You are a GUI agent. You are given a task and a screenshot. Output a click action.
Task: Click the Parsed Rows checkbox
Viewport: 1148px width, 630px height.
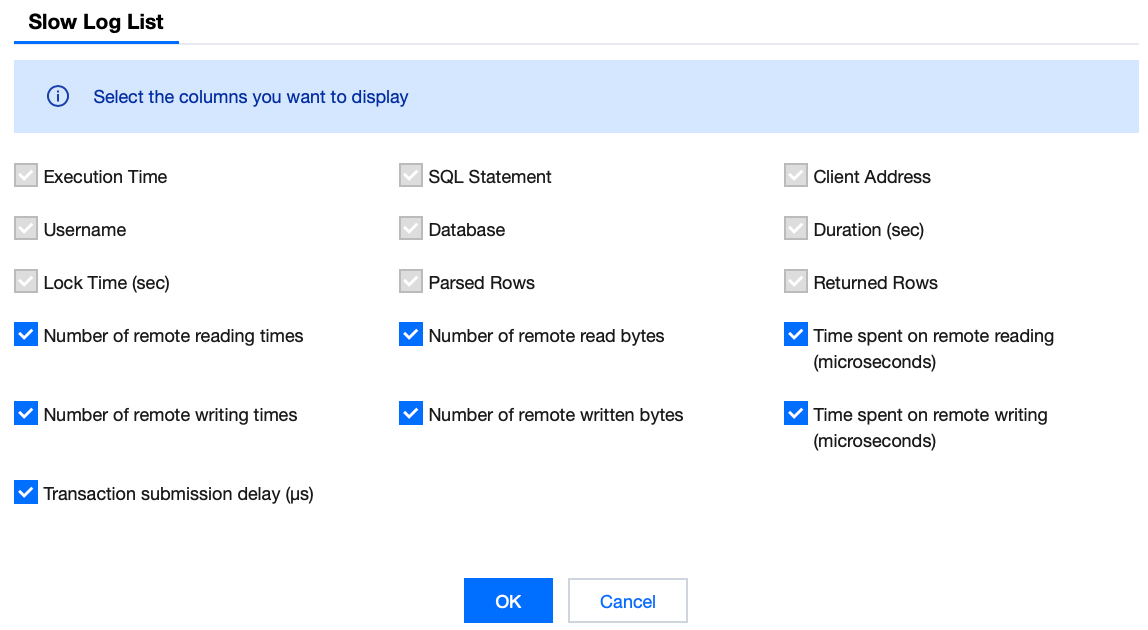(411, 282)
